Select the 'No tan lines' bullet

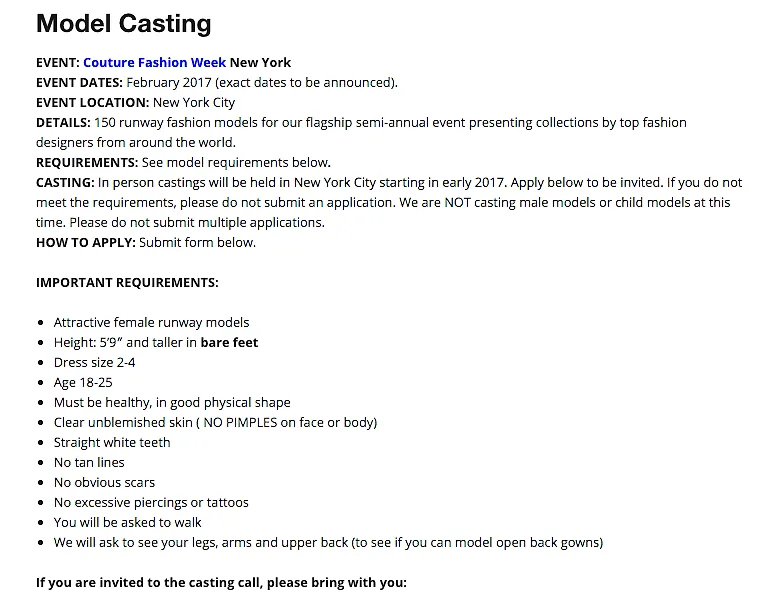[89, 463]
